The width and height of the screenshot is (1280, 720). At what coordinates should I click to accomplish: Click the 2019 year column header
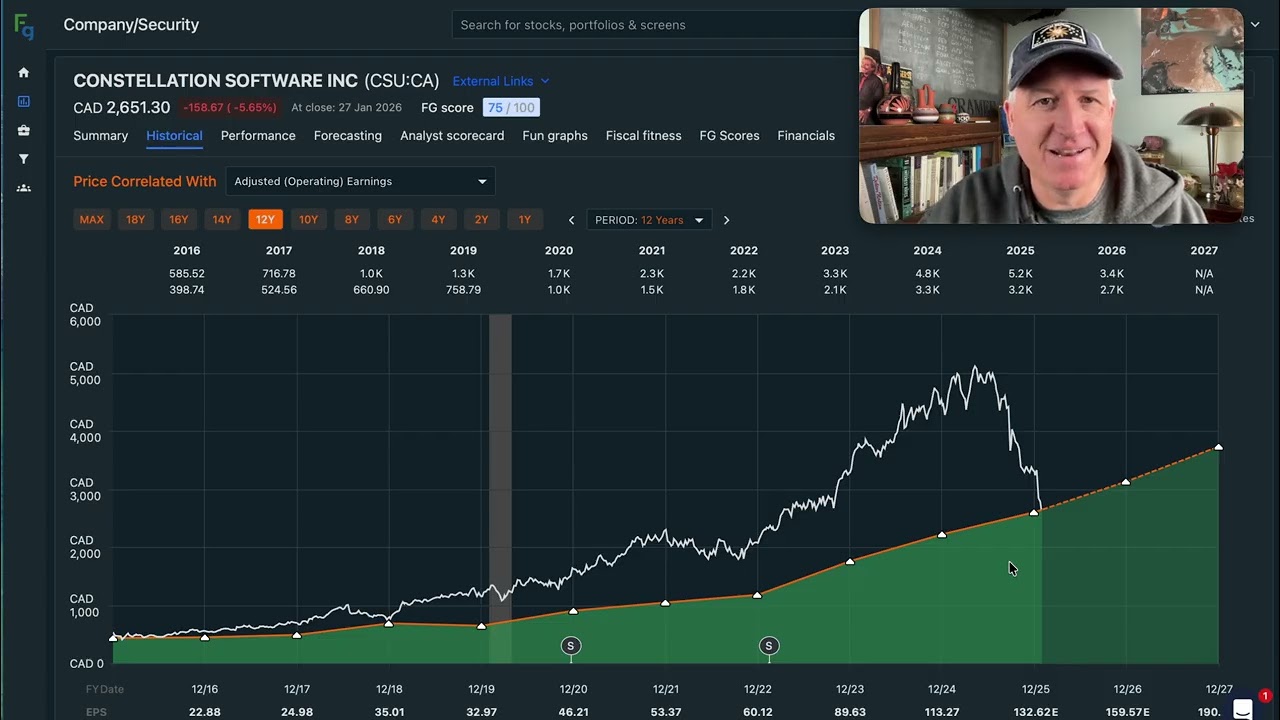[463, 251]
